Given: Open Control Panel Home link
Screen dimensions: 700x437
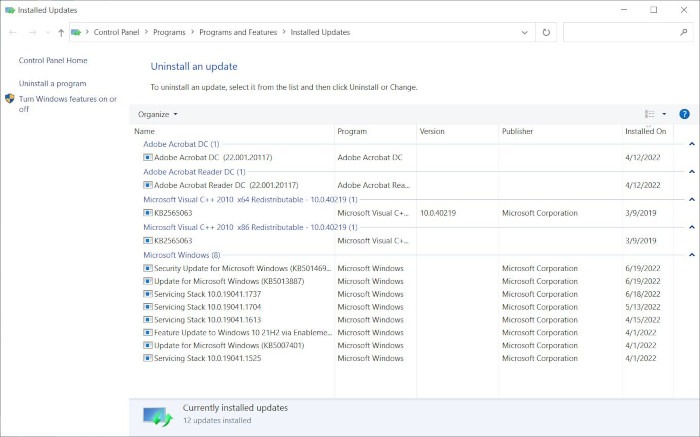Looking at the screenshot, I should [53, 60].
